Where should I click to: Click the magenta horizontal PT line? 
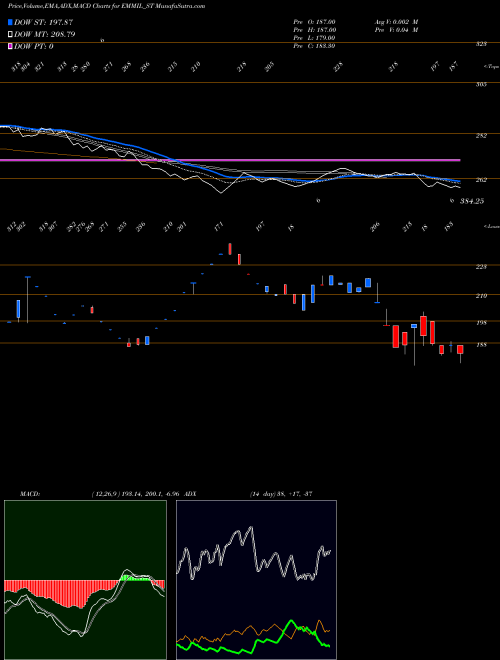(230, 160)
